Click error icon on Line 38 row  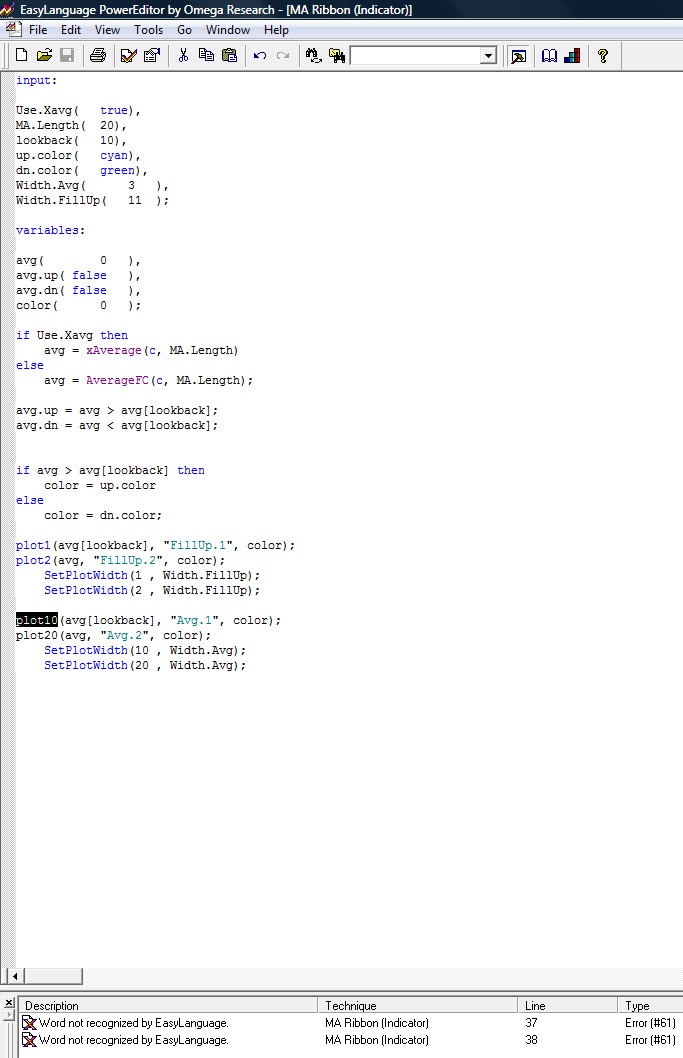coord(29,1040)
